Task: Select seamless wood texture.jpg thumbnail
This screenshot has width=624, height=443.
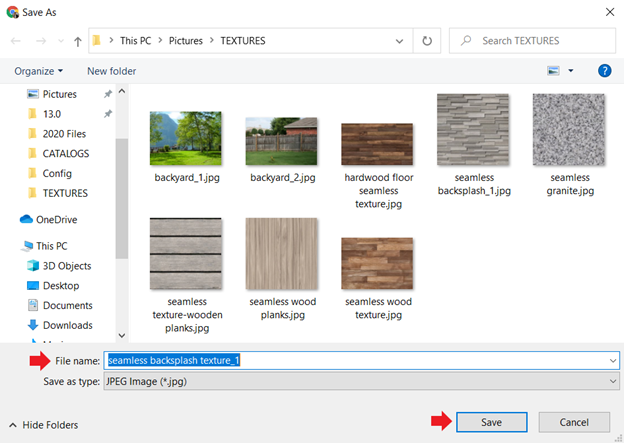Action: [x=377, y=263]
